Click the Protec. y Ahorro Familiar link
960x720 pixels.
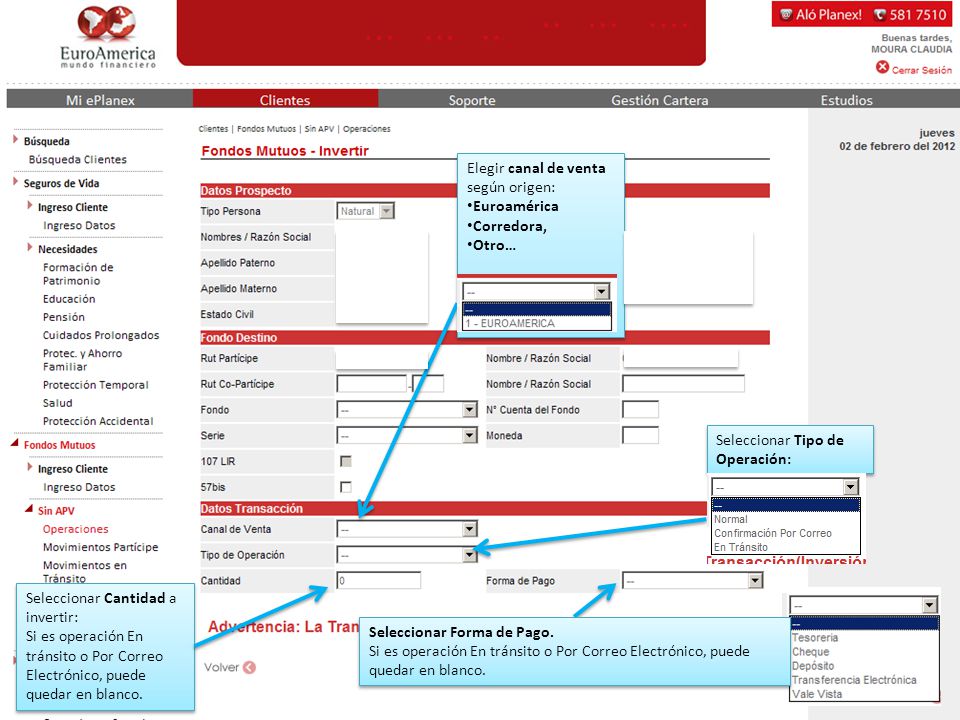(82, 360)
